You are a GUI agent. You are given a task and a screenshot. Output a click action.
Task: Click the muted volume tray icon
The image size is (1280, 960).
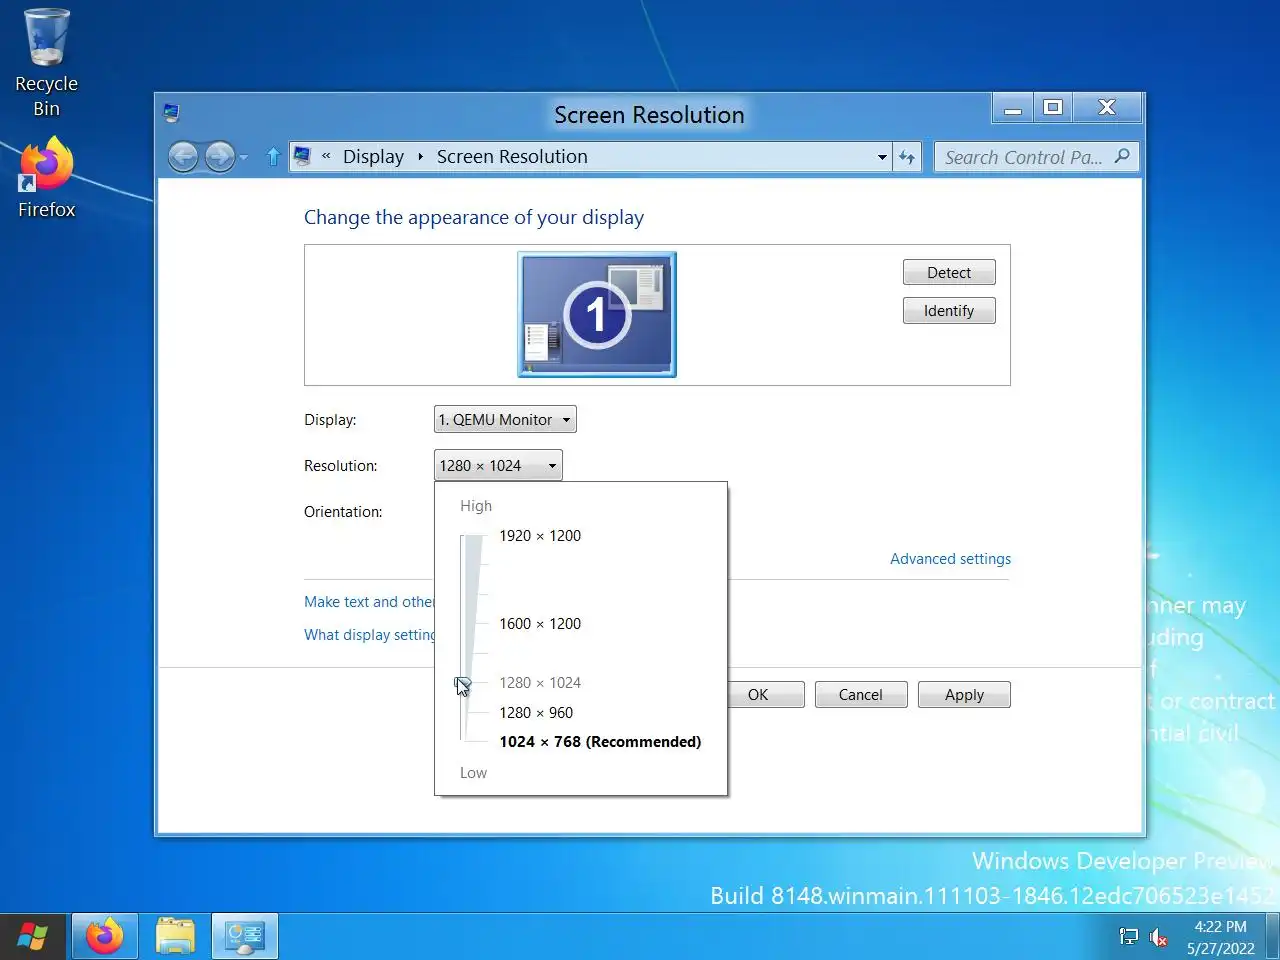(1158, 937)
